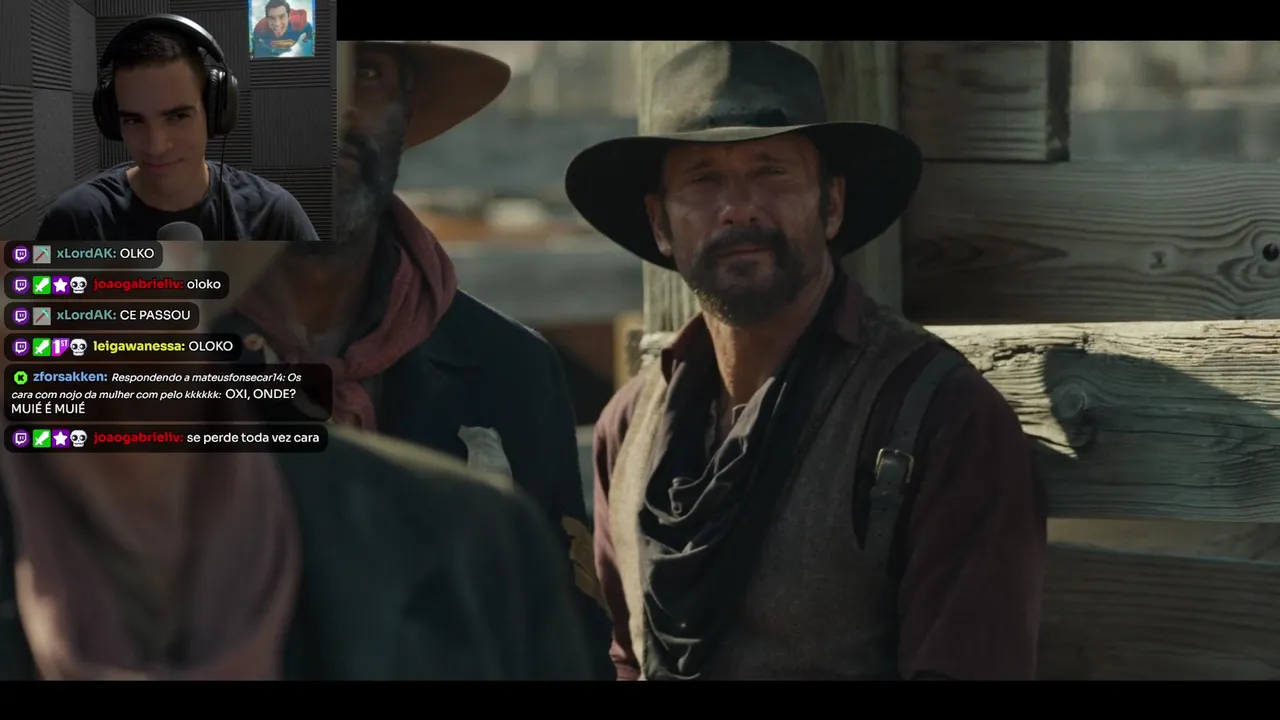Click the Twitch icon in the 'se perde toda vez cara' message
Screen dimensions: 1280x720
pyautogui.click(x=21, y=438)
